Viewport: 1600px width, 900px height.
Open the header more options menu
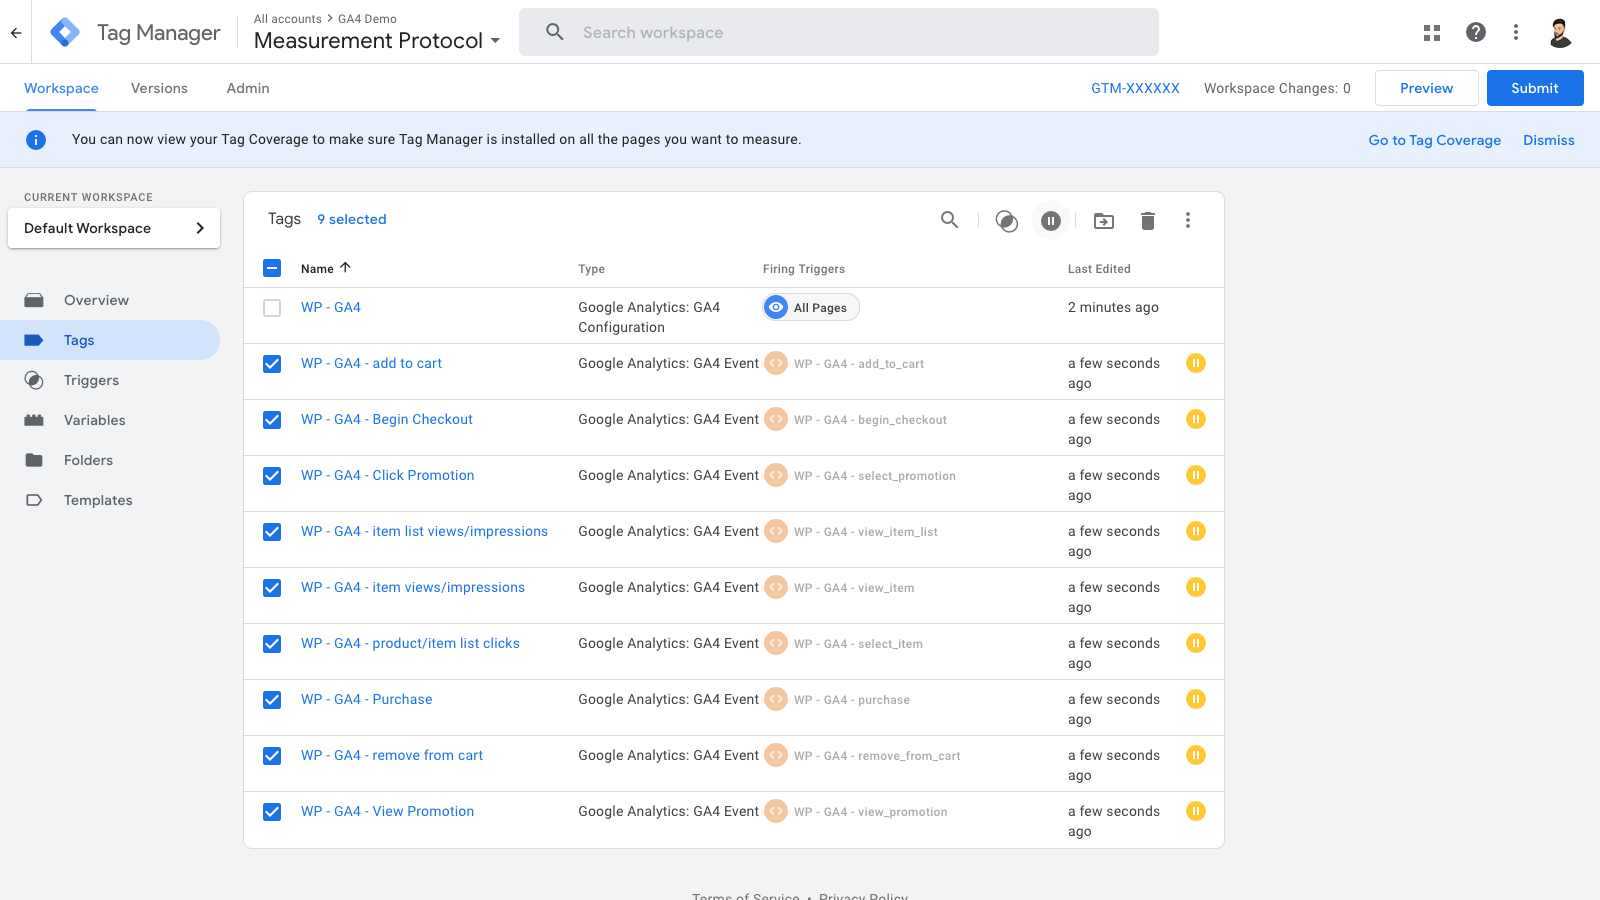1516,32
